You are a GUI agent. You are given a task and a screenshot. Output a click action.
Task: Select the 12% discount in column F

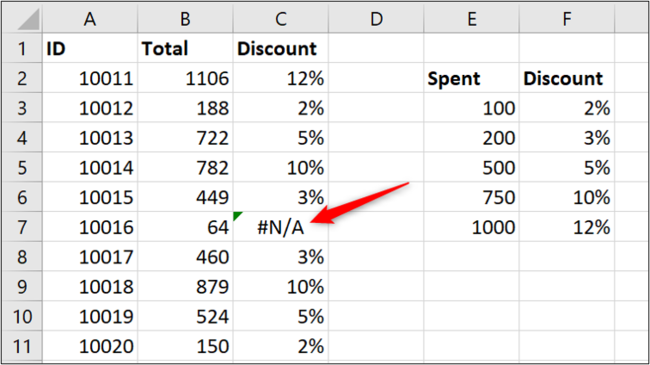[x=567, y=227]
